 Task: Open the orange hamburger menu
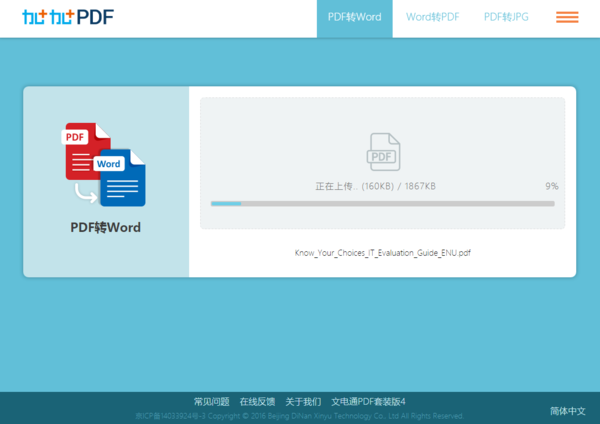coord(567,17)
